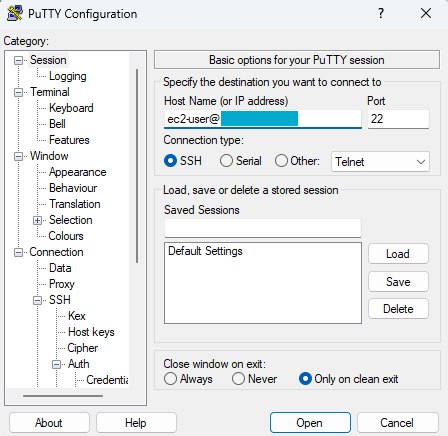
Task: Delete the selected saved session
Action: 398,309
